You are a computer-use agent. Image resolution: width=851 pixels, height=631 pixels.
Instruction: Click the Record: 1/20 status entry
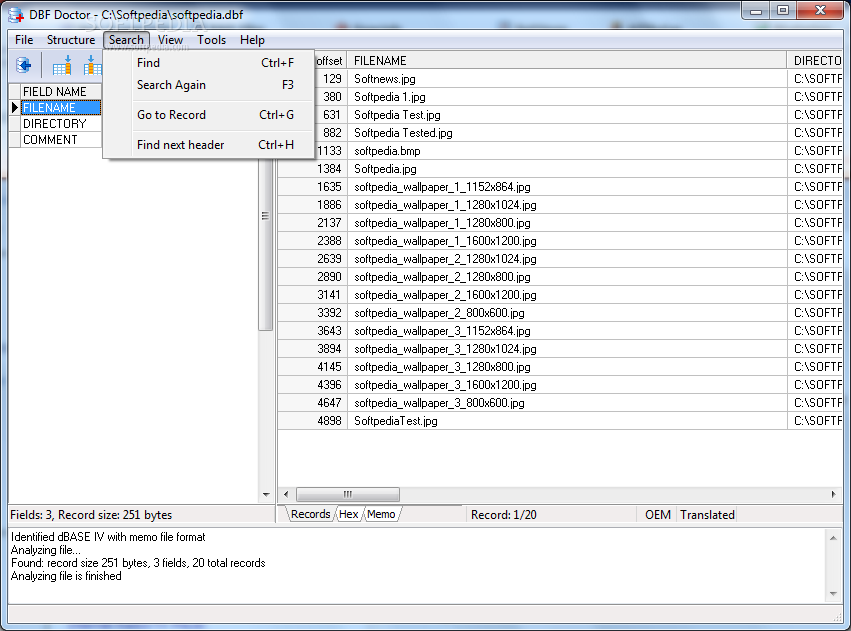(x=504, y=514)
